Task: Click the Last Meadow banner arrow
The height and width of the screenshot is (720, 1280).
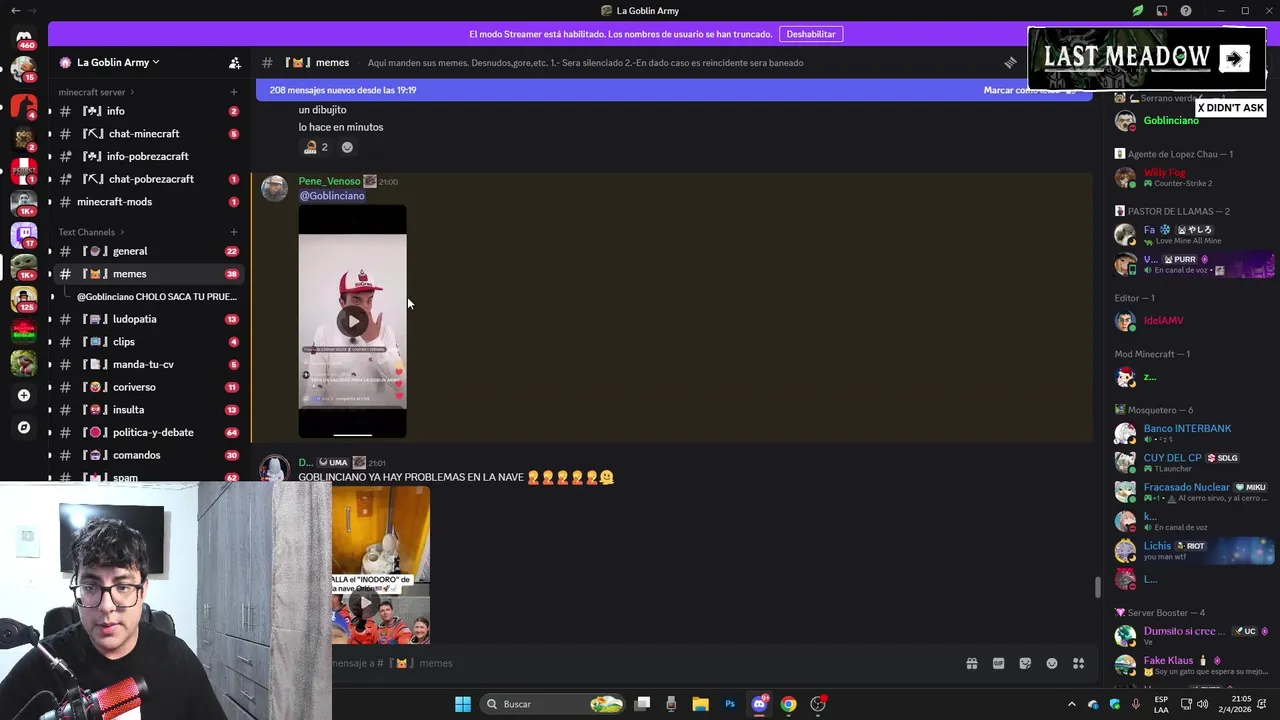Action: [1234, 58]
